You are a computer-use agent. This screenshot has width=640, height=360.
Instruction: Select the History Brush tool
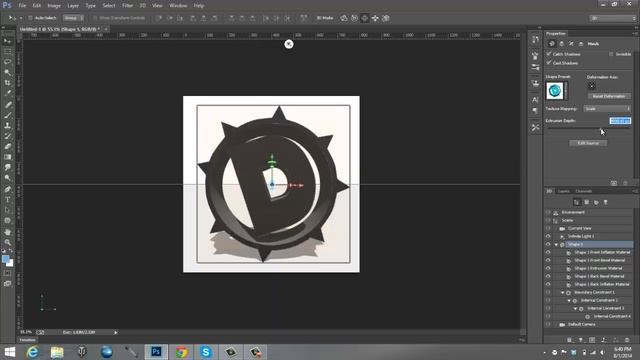[7, 136]
